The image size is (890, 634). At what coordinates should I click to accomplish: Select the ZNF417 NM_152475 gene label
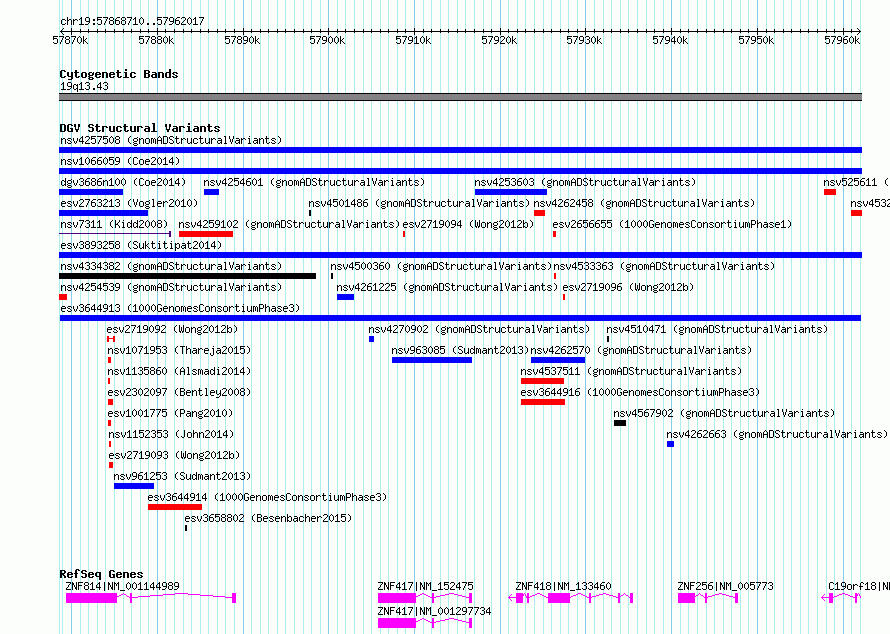425,586
